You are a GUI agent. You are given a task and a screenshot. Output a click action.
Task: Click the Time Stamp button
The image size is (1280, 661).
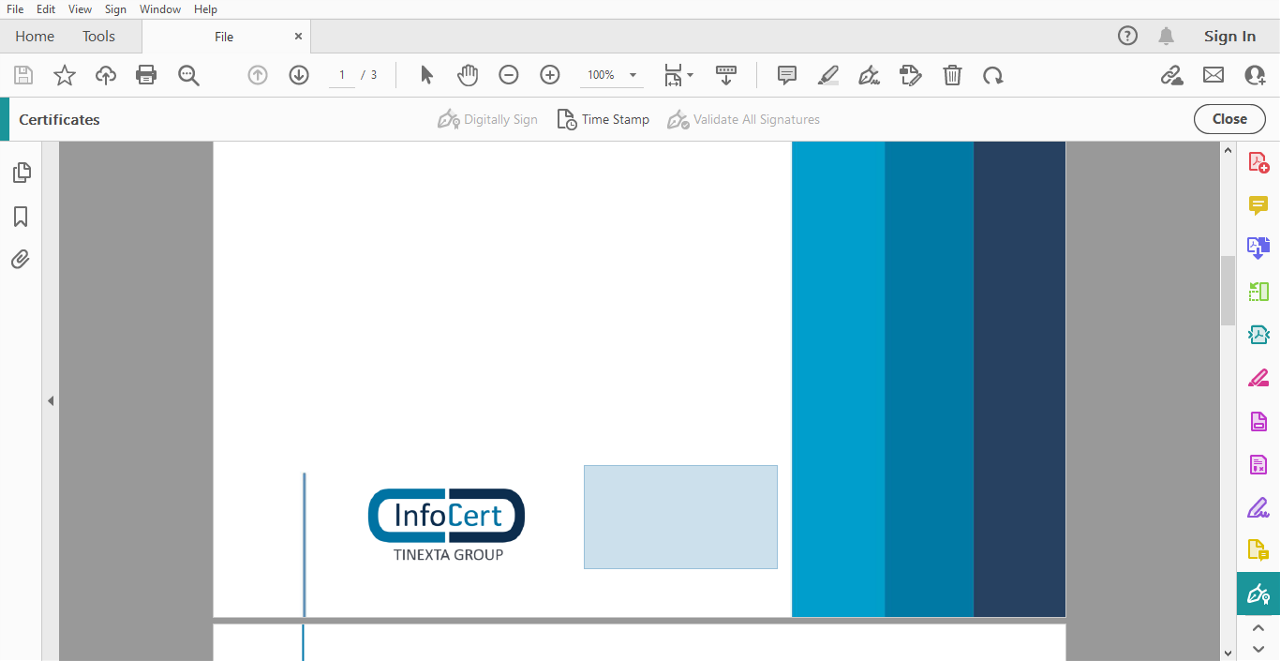(x=603, y=119)
